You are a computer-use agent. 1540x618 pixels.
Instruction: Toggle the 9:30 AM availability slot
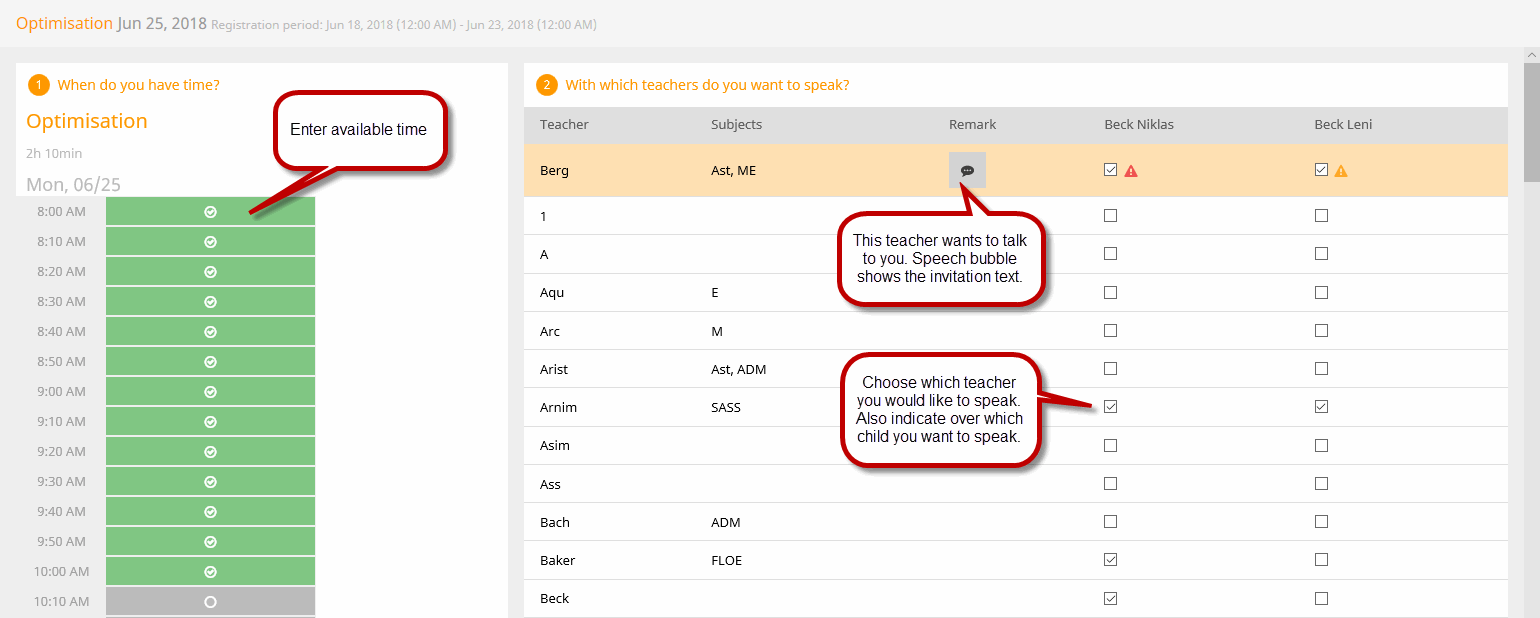tap(210, 481)
